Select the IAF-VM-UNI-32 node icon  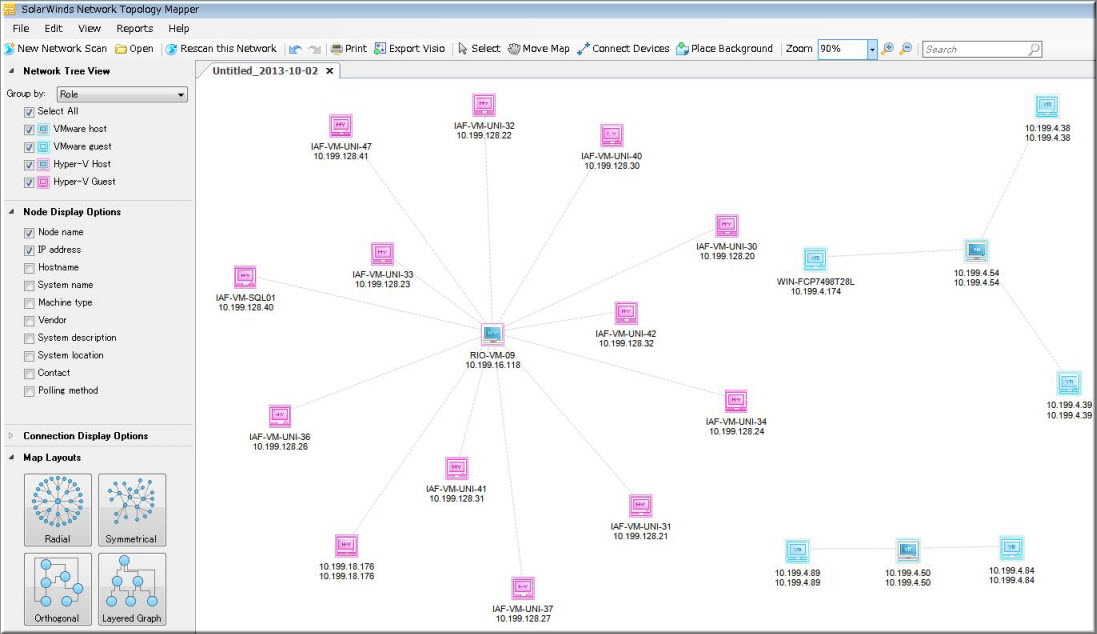(x=483, y=105)
